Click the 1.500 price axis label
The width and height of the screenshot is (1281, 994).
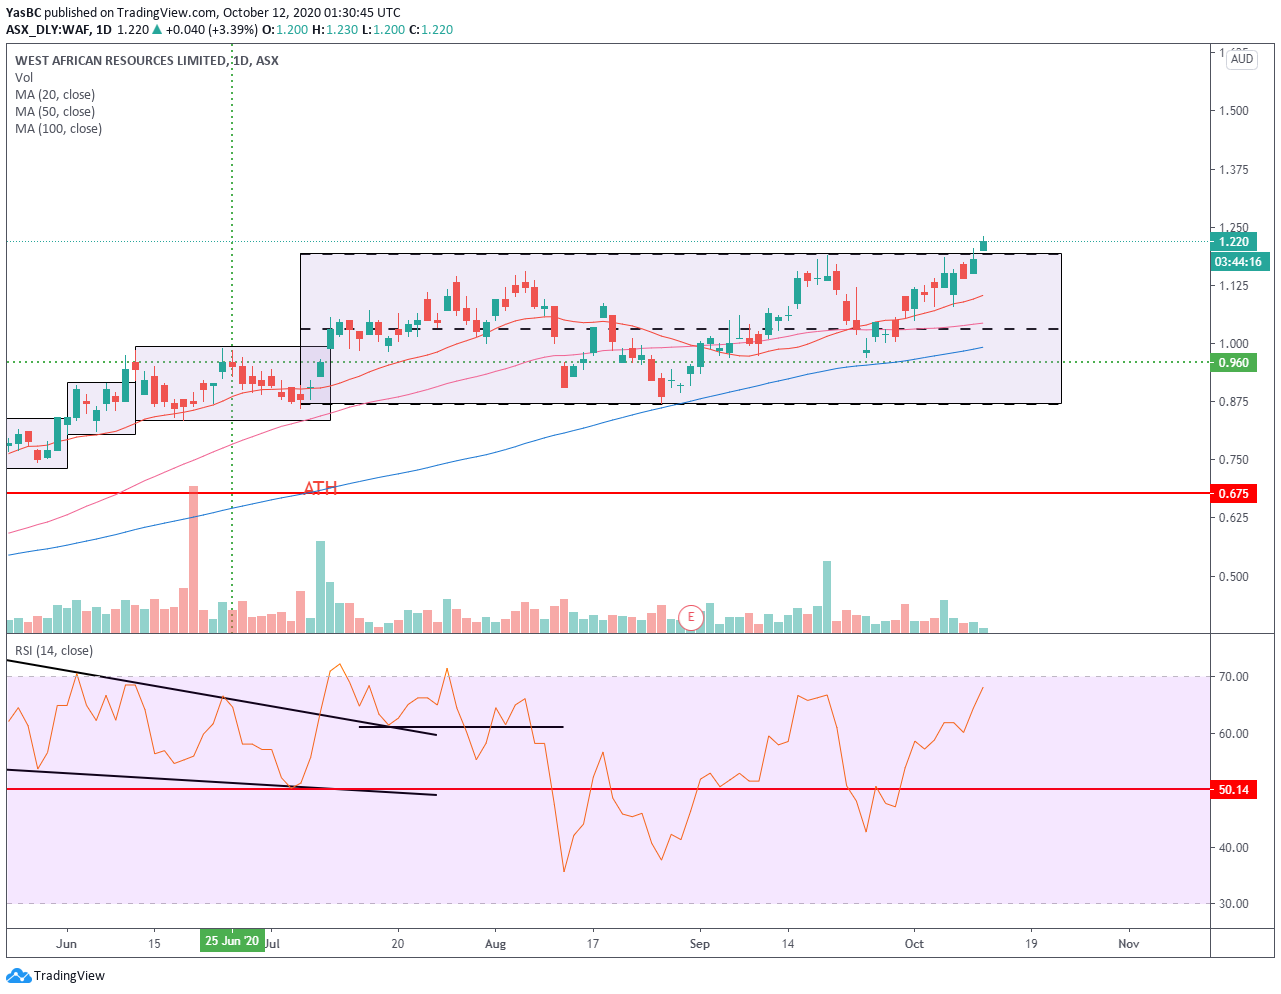1234,110
